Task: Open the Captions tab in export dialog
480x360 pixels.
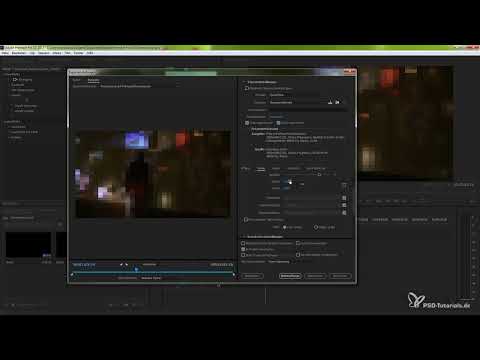Action: coord(294,169)
